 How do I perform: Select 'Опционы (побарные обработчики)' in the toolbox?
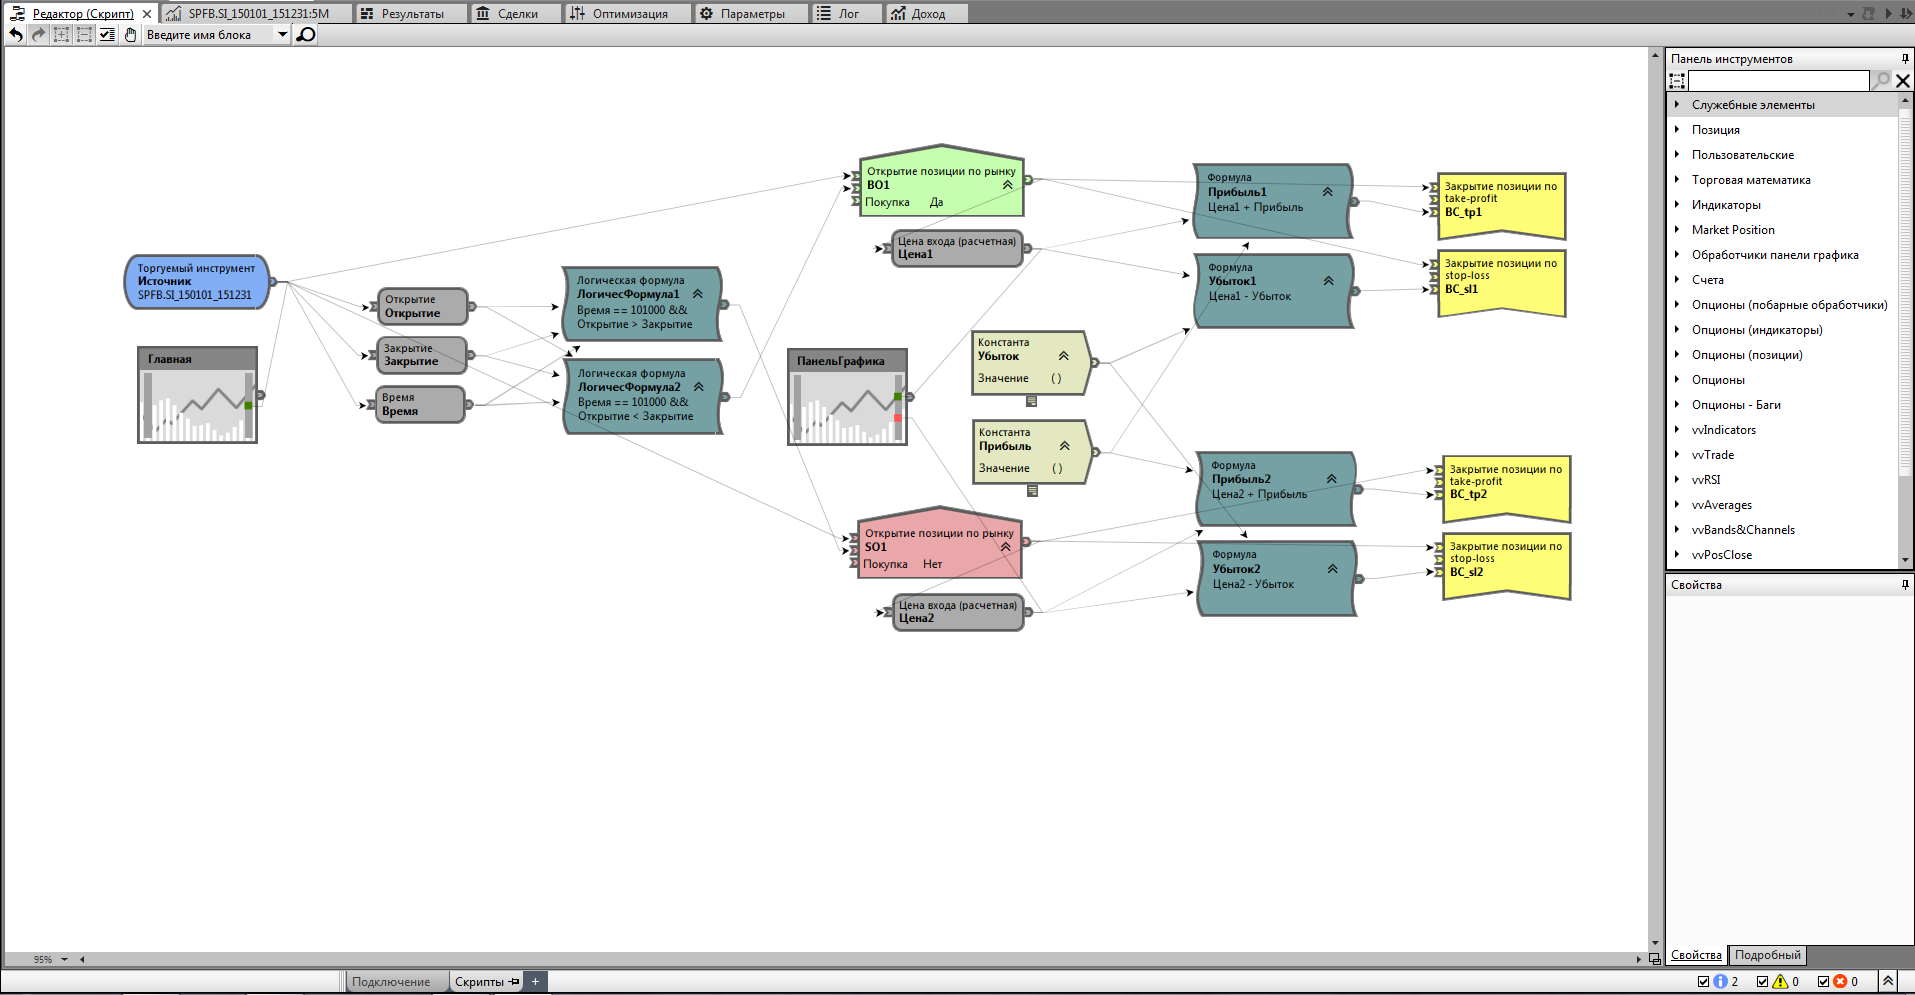coord(1789,305)
